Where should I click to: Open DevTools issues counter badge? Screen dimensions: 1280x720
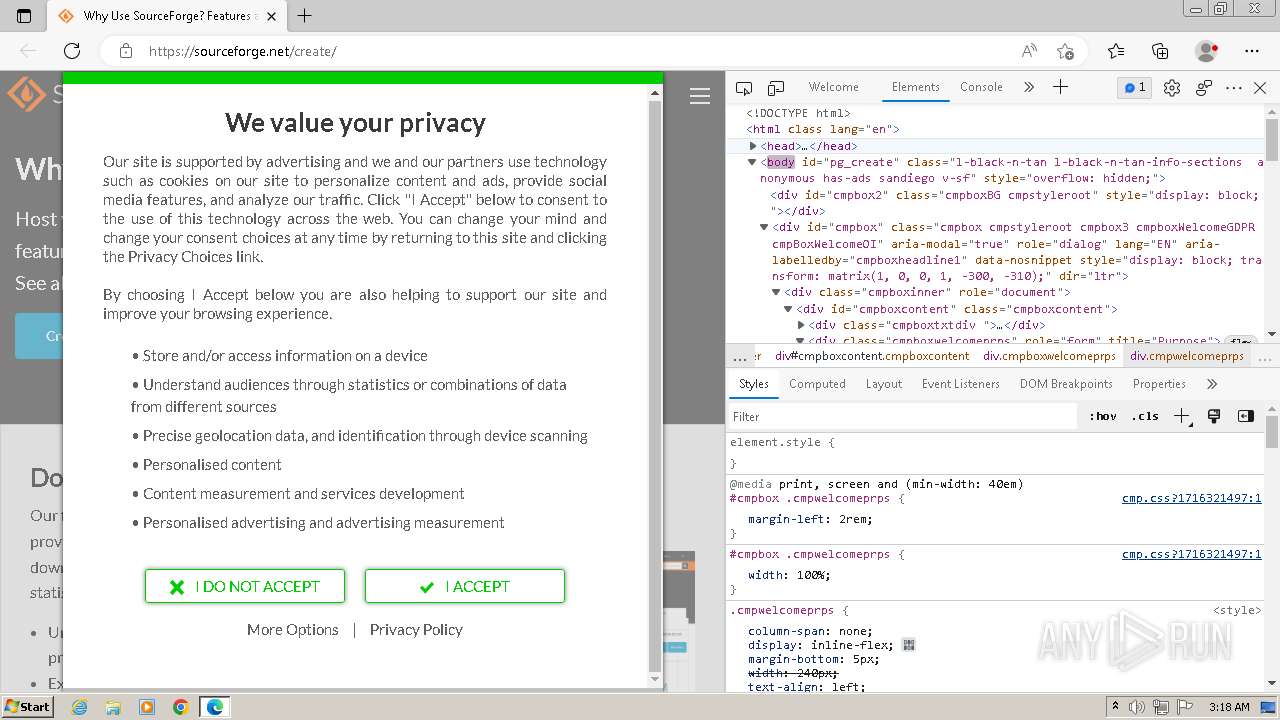(1135, 88)
